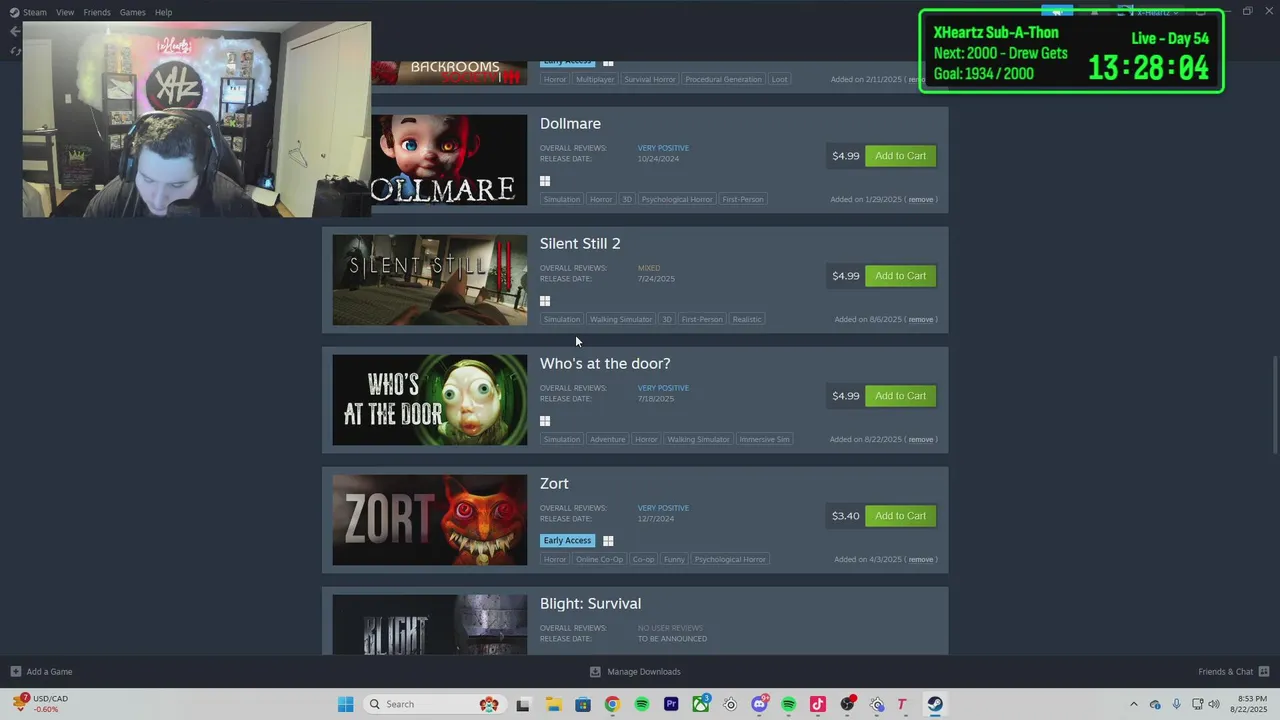Image resolution: width=1280 pixels, height=720 pixels.
Task: Open the Silent Still 2 title link
Action: [x=580, y=244]
